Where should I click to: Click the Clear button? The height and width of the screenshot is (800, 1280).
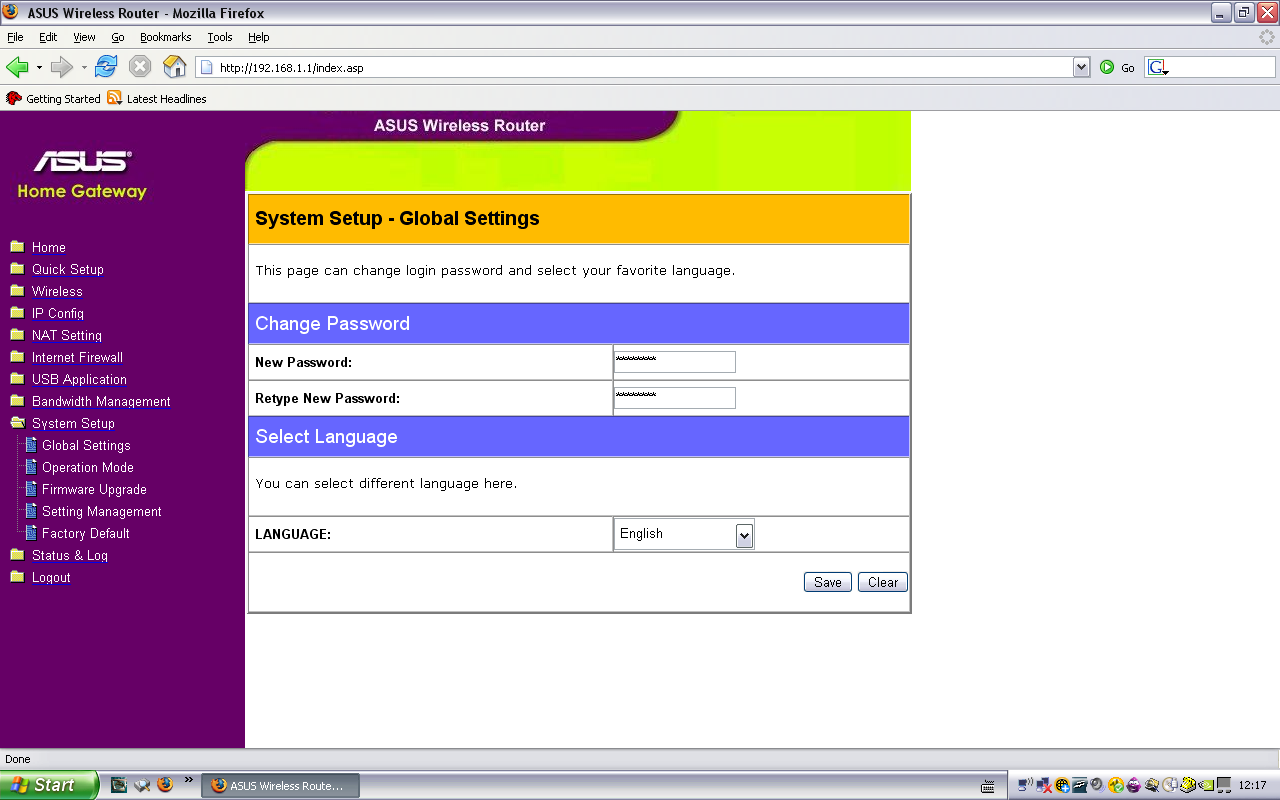[x=883, y=582]
